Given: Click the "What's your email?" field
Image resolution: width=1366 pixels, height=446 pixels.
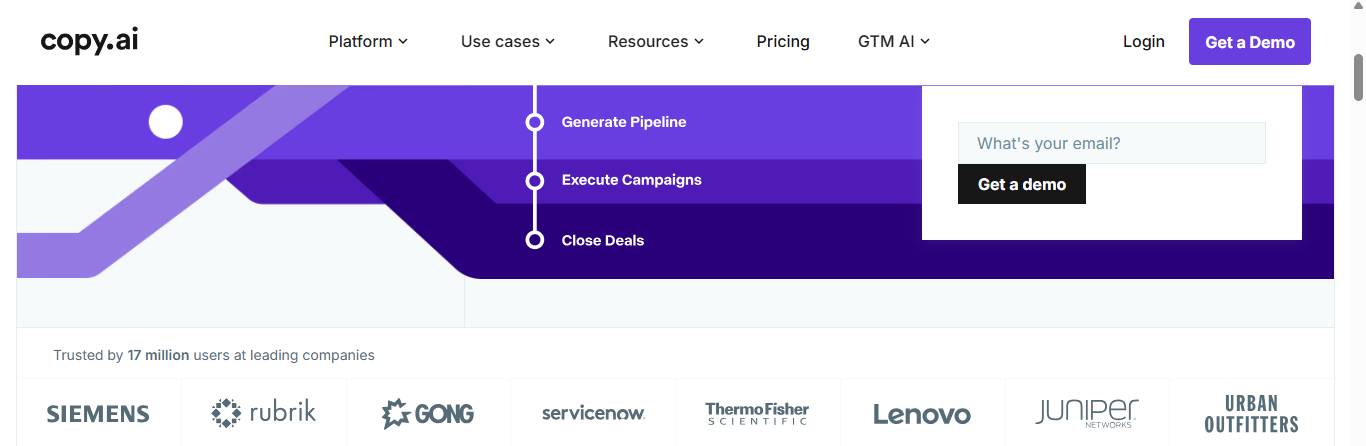Looking at the screenshot, I should tap(1112, 143).
